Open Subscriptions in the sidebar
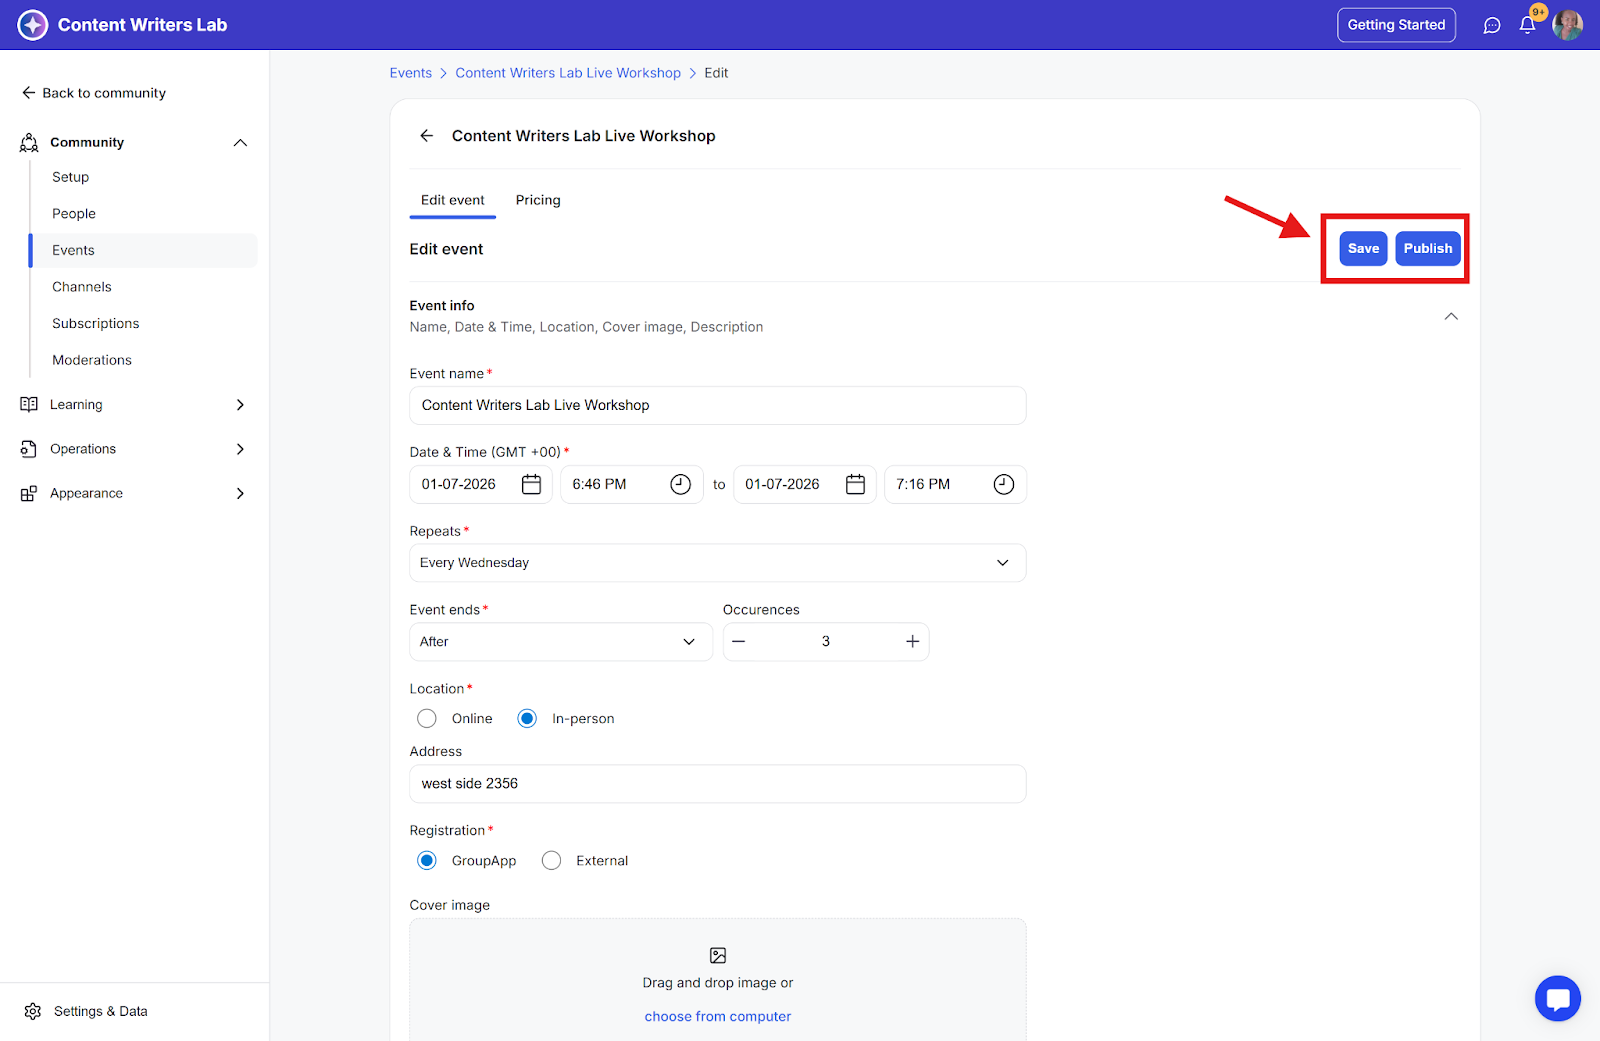This screenshot has width=1600, height=1041. (96, 324)
